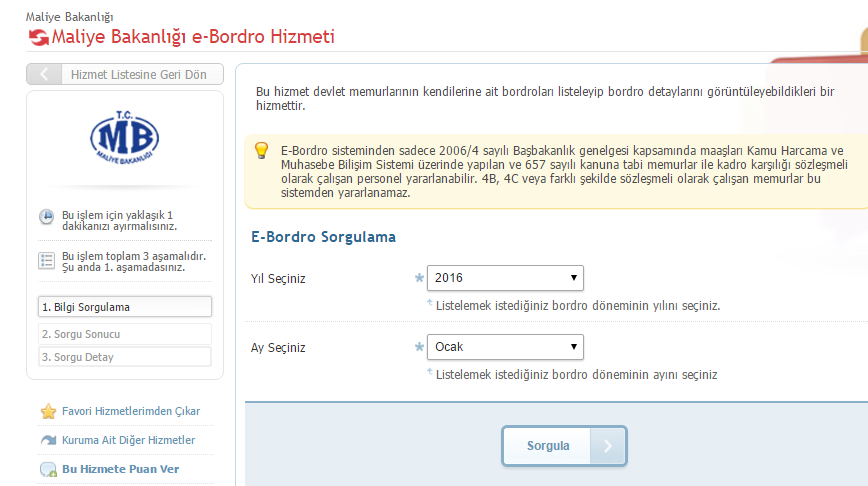Click the star icon for favorites
This screenshot has height=486, width=868.
48,411
